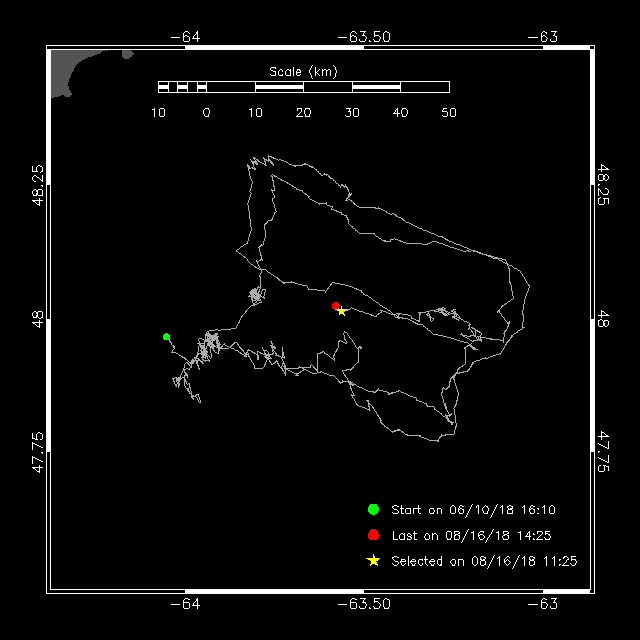Click the 'Start on 06/10/18 16:10' legend text
Screen dimensions: 640x640
[473, 510]
